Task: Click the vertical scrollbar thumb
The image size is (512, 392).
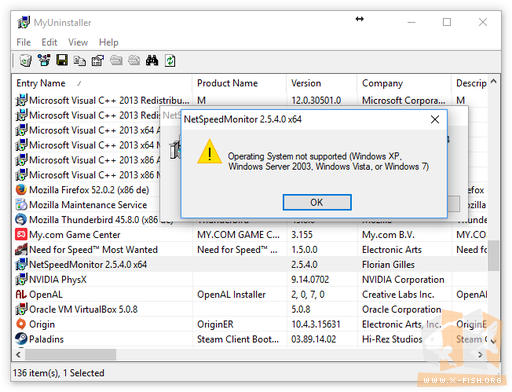Action: coord(494,256)
